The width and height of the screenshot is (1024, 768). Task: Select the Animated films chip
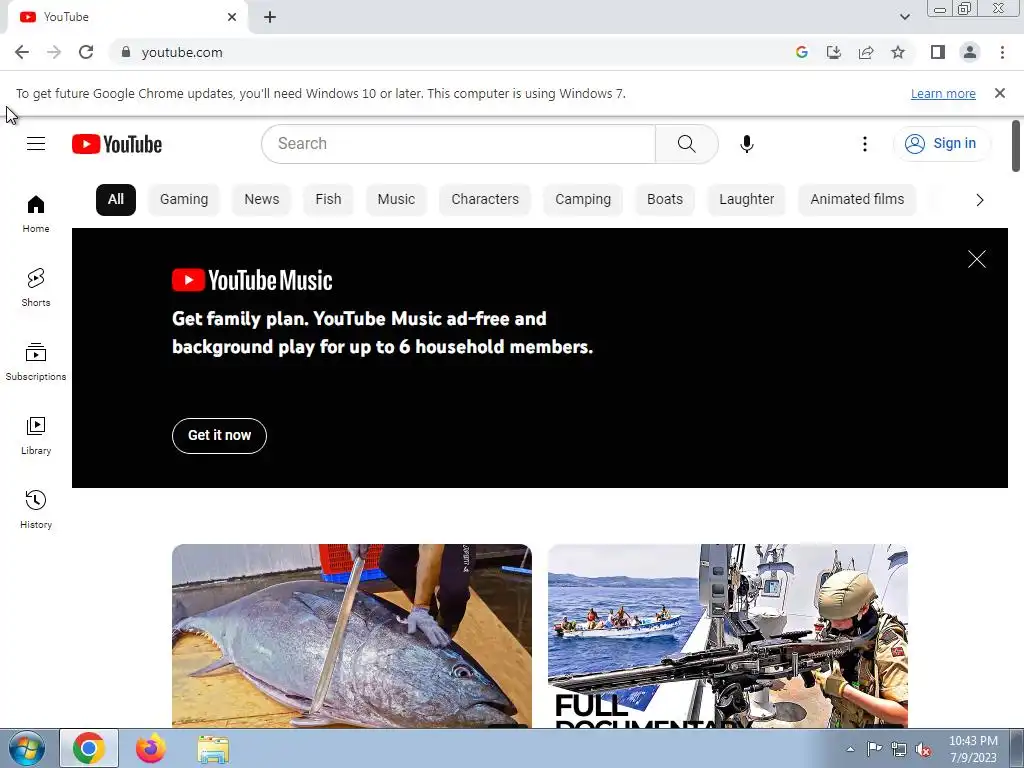click(x=857, y=200)
